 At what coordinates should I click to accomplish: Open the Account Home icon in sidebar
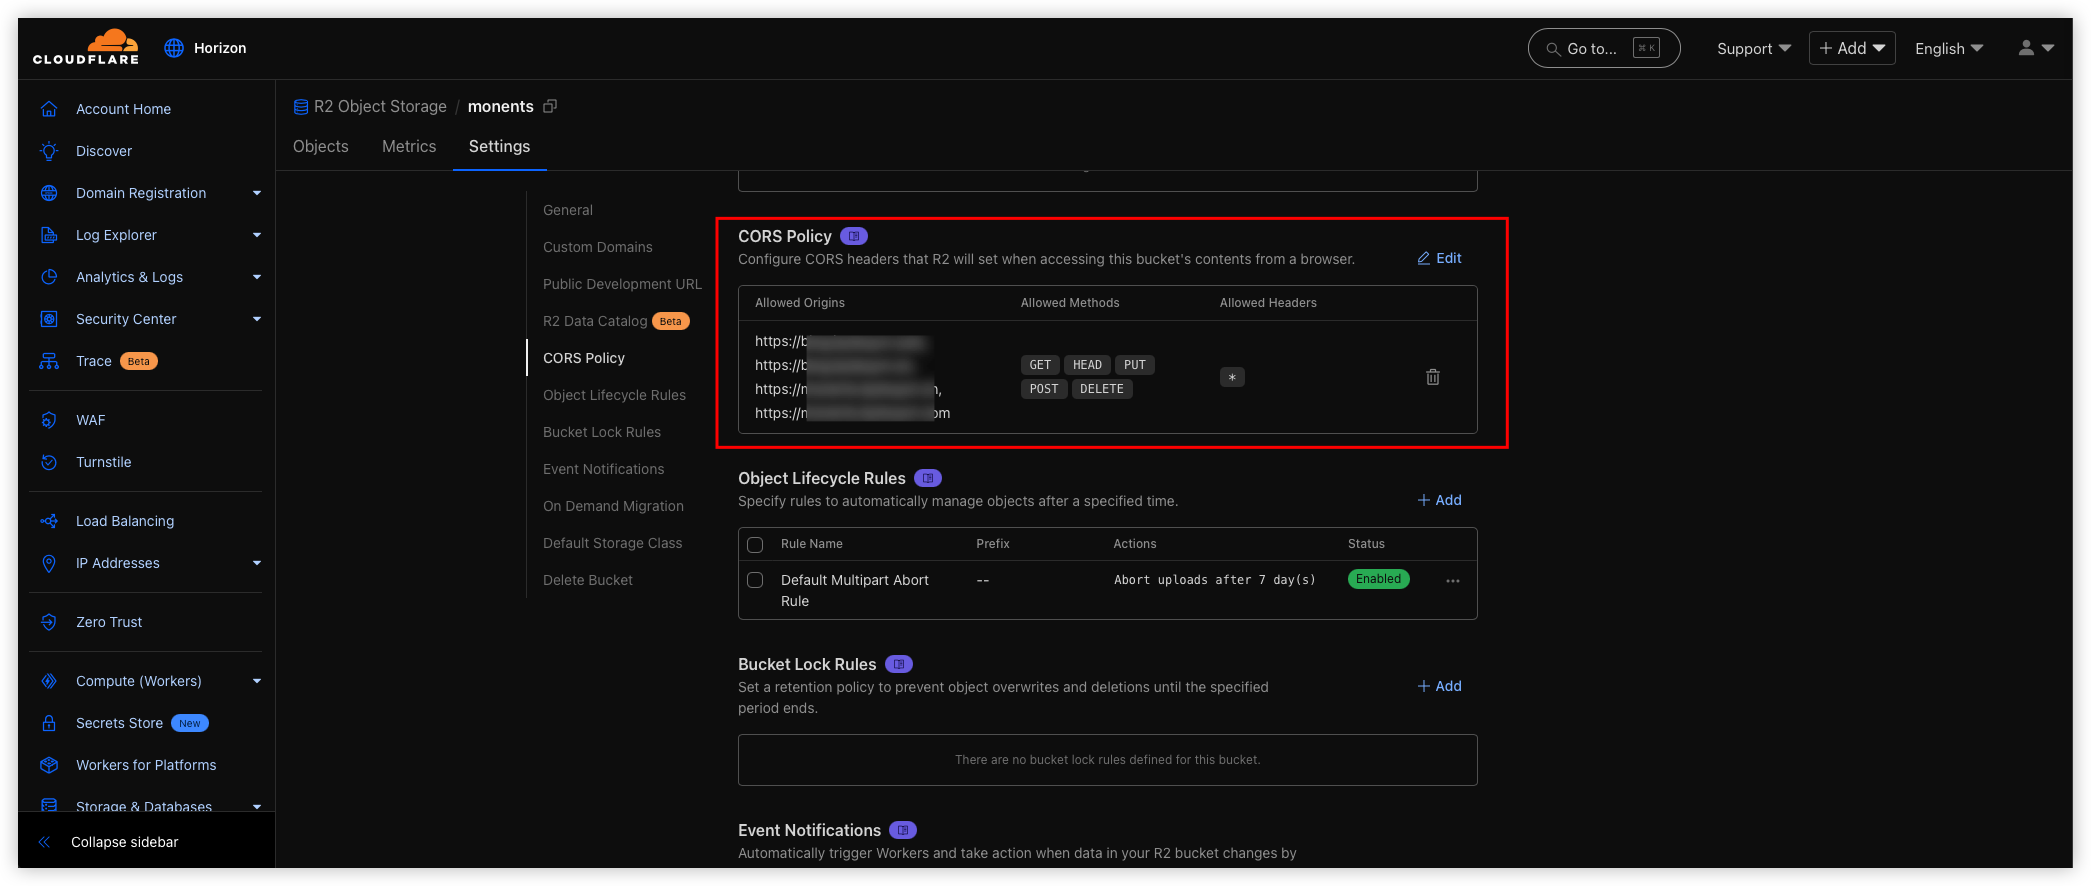49,109
